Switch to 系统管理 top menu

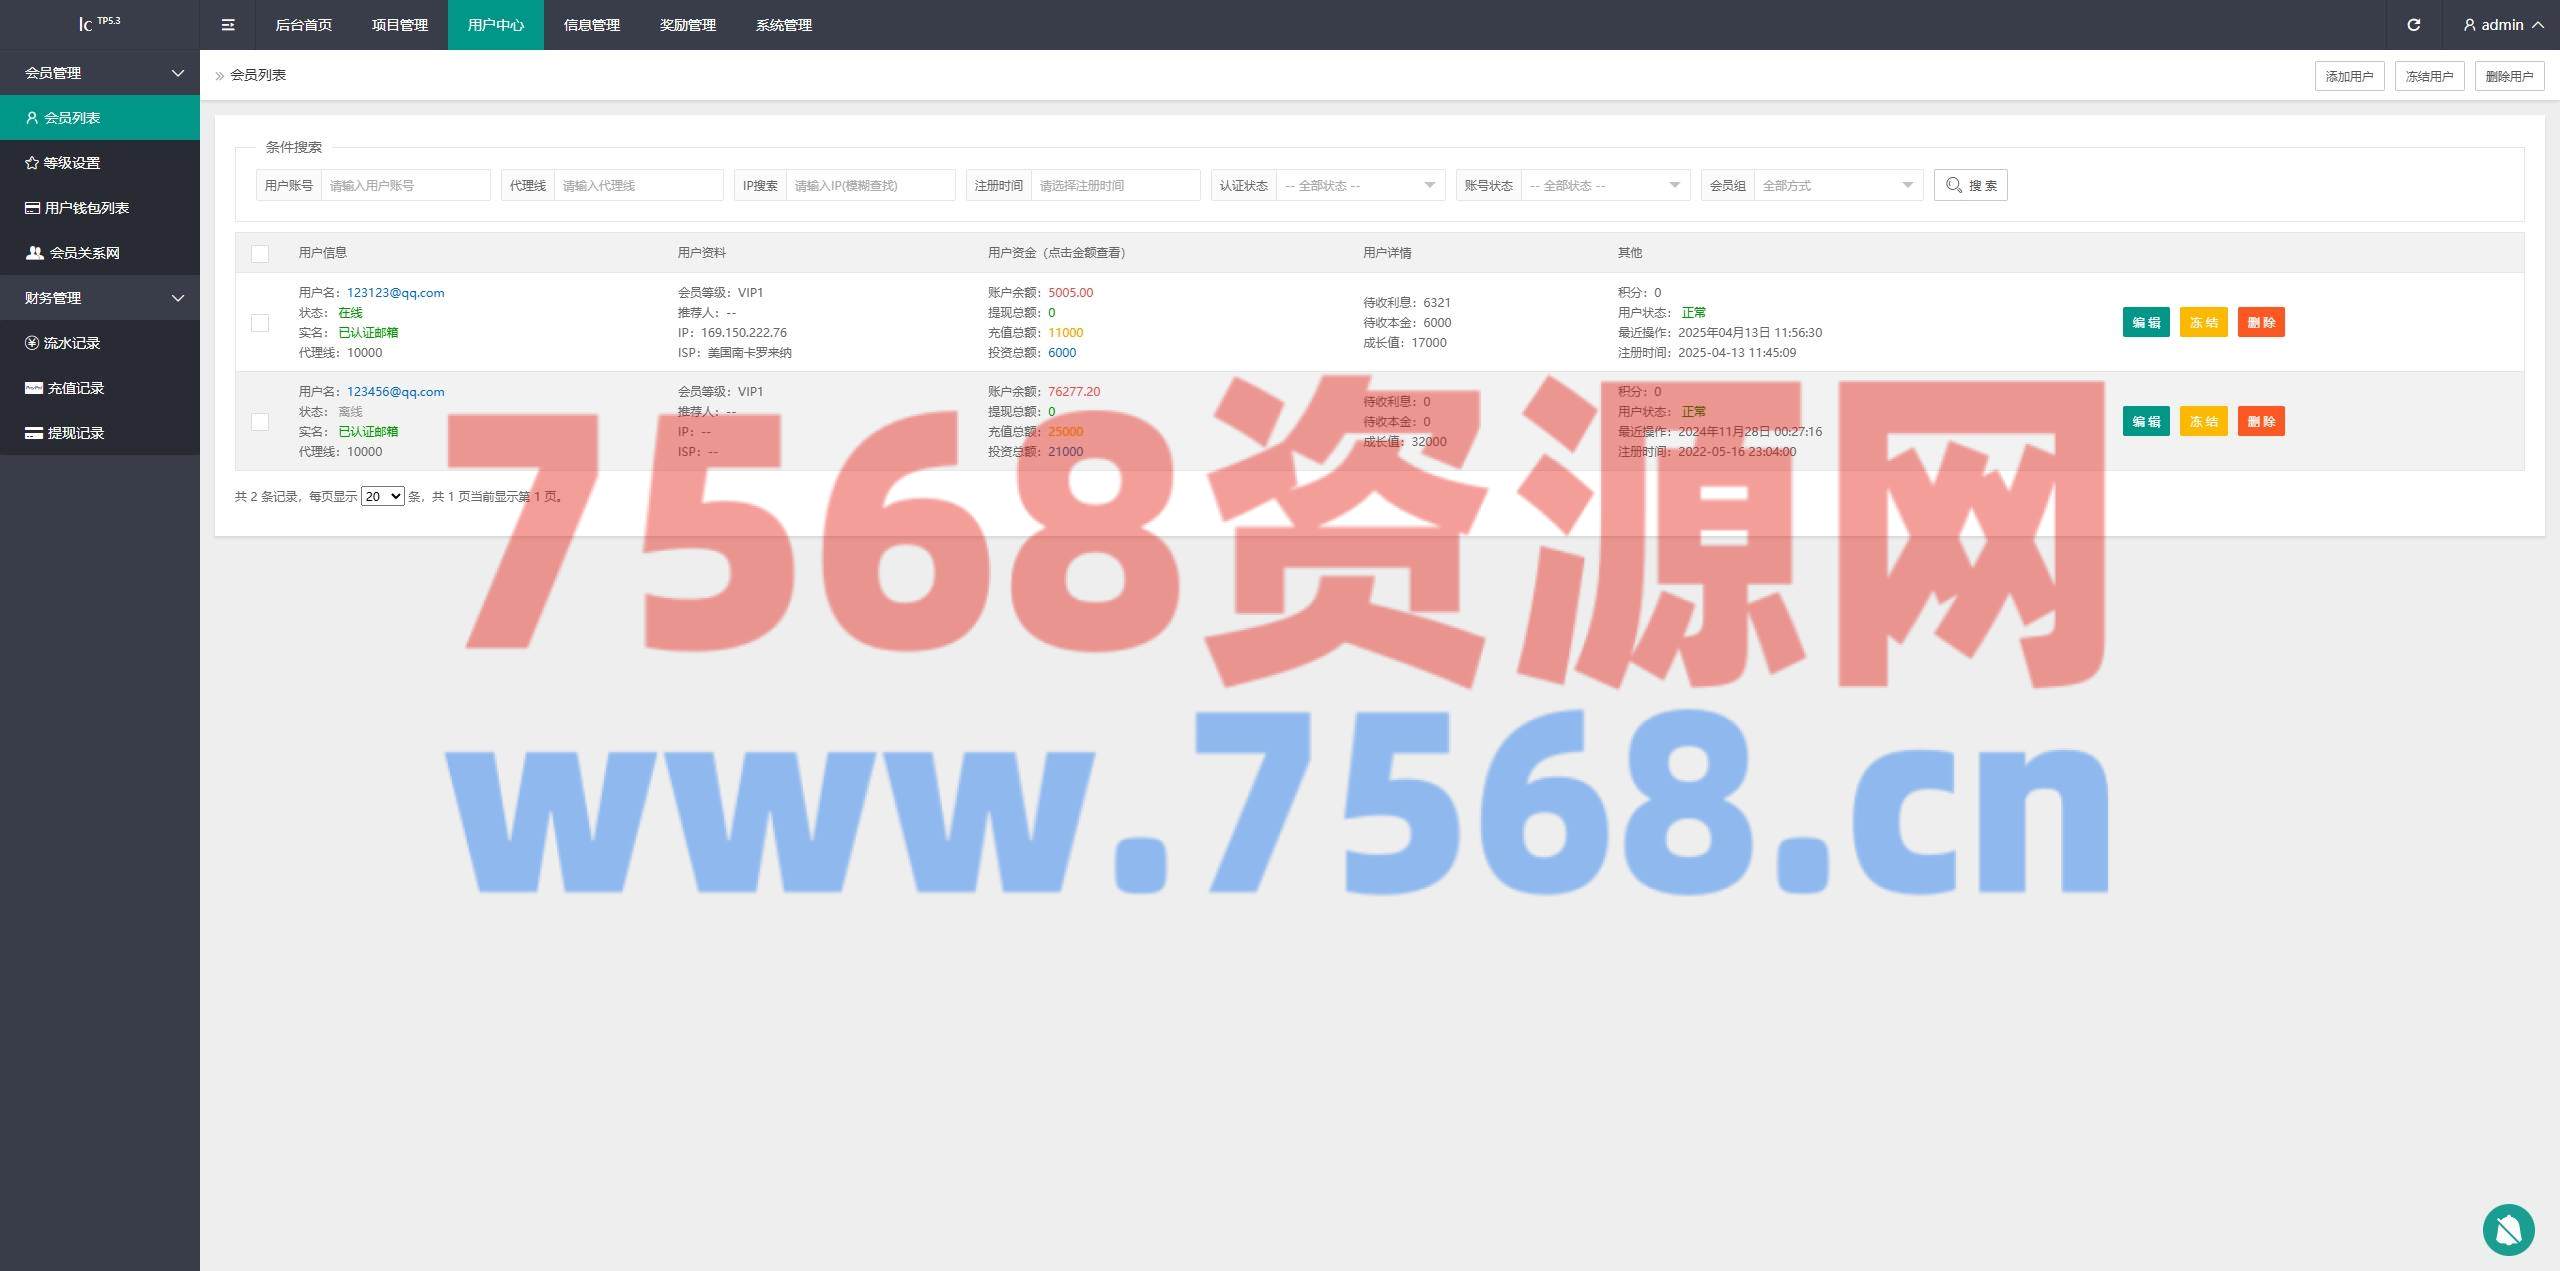tap(783, 25)
